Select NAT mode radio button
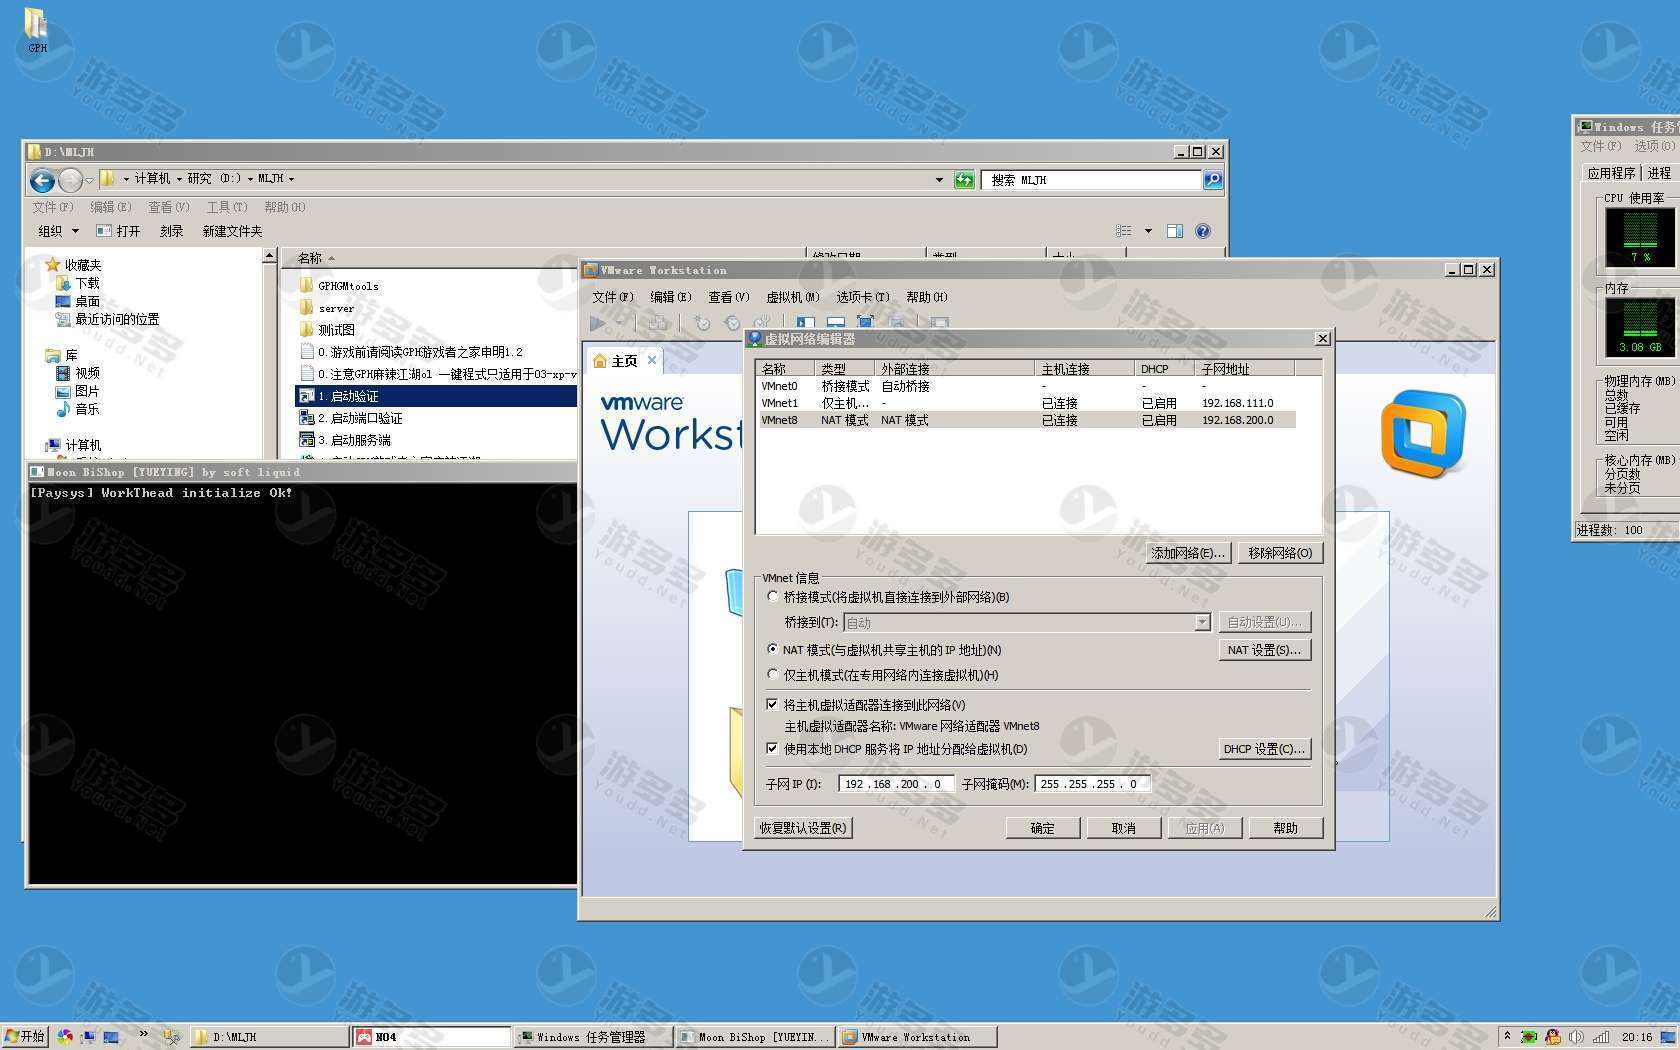 tap(772, 649)
